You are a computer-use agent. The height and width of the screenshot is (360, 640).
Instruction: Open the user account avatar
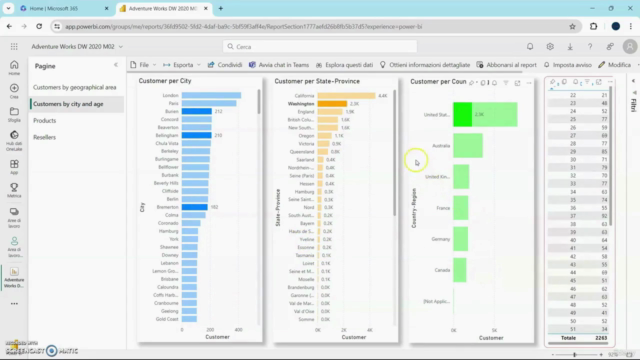630,47
